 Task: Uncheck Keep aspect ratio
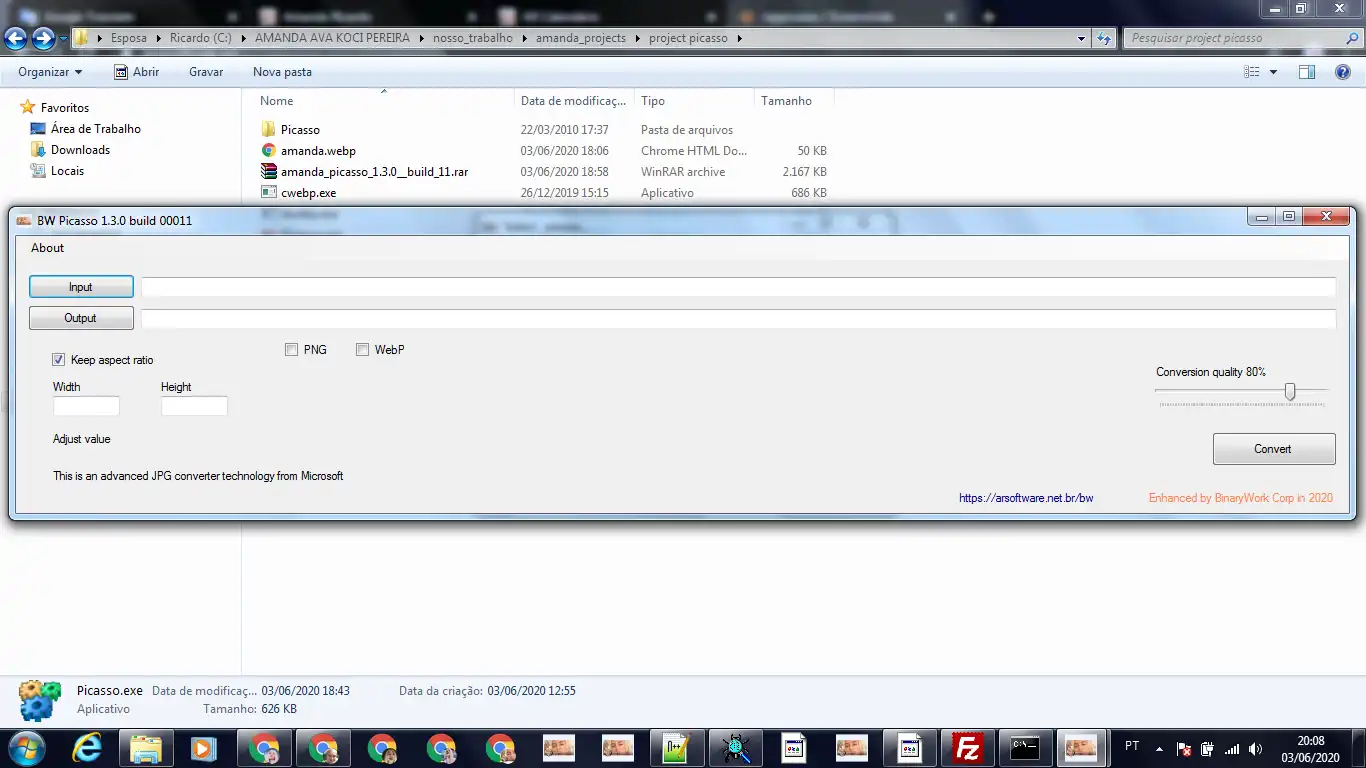click(59, 360)
